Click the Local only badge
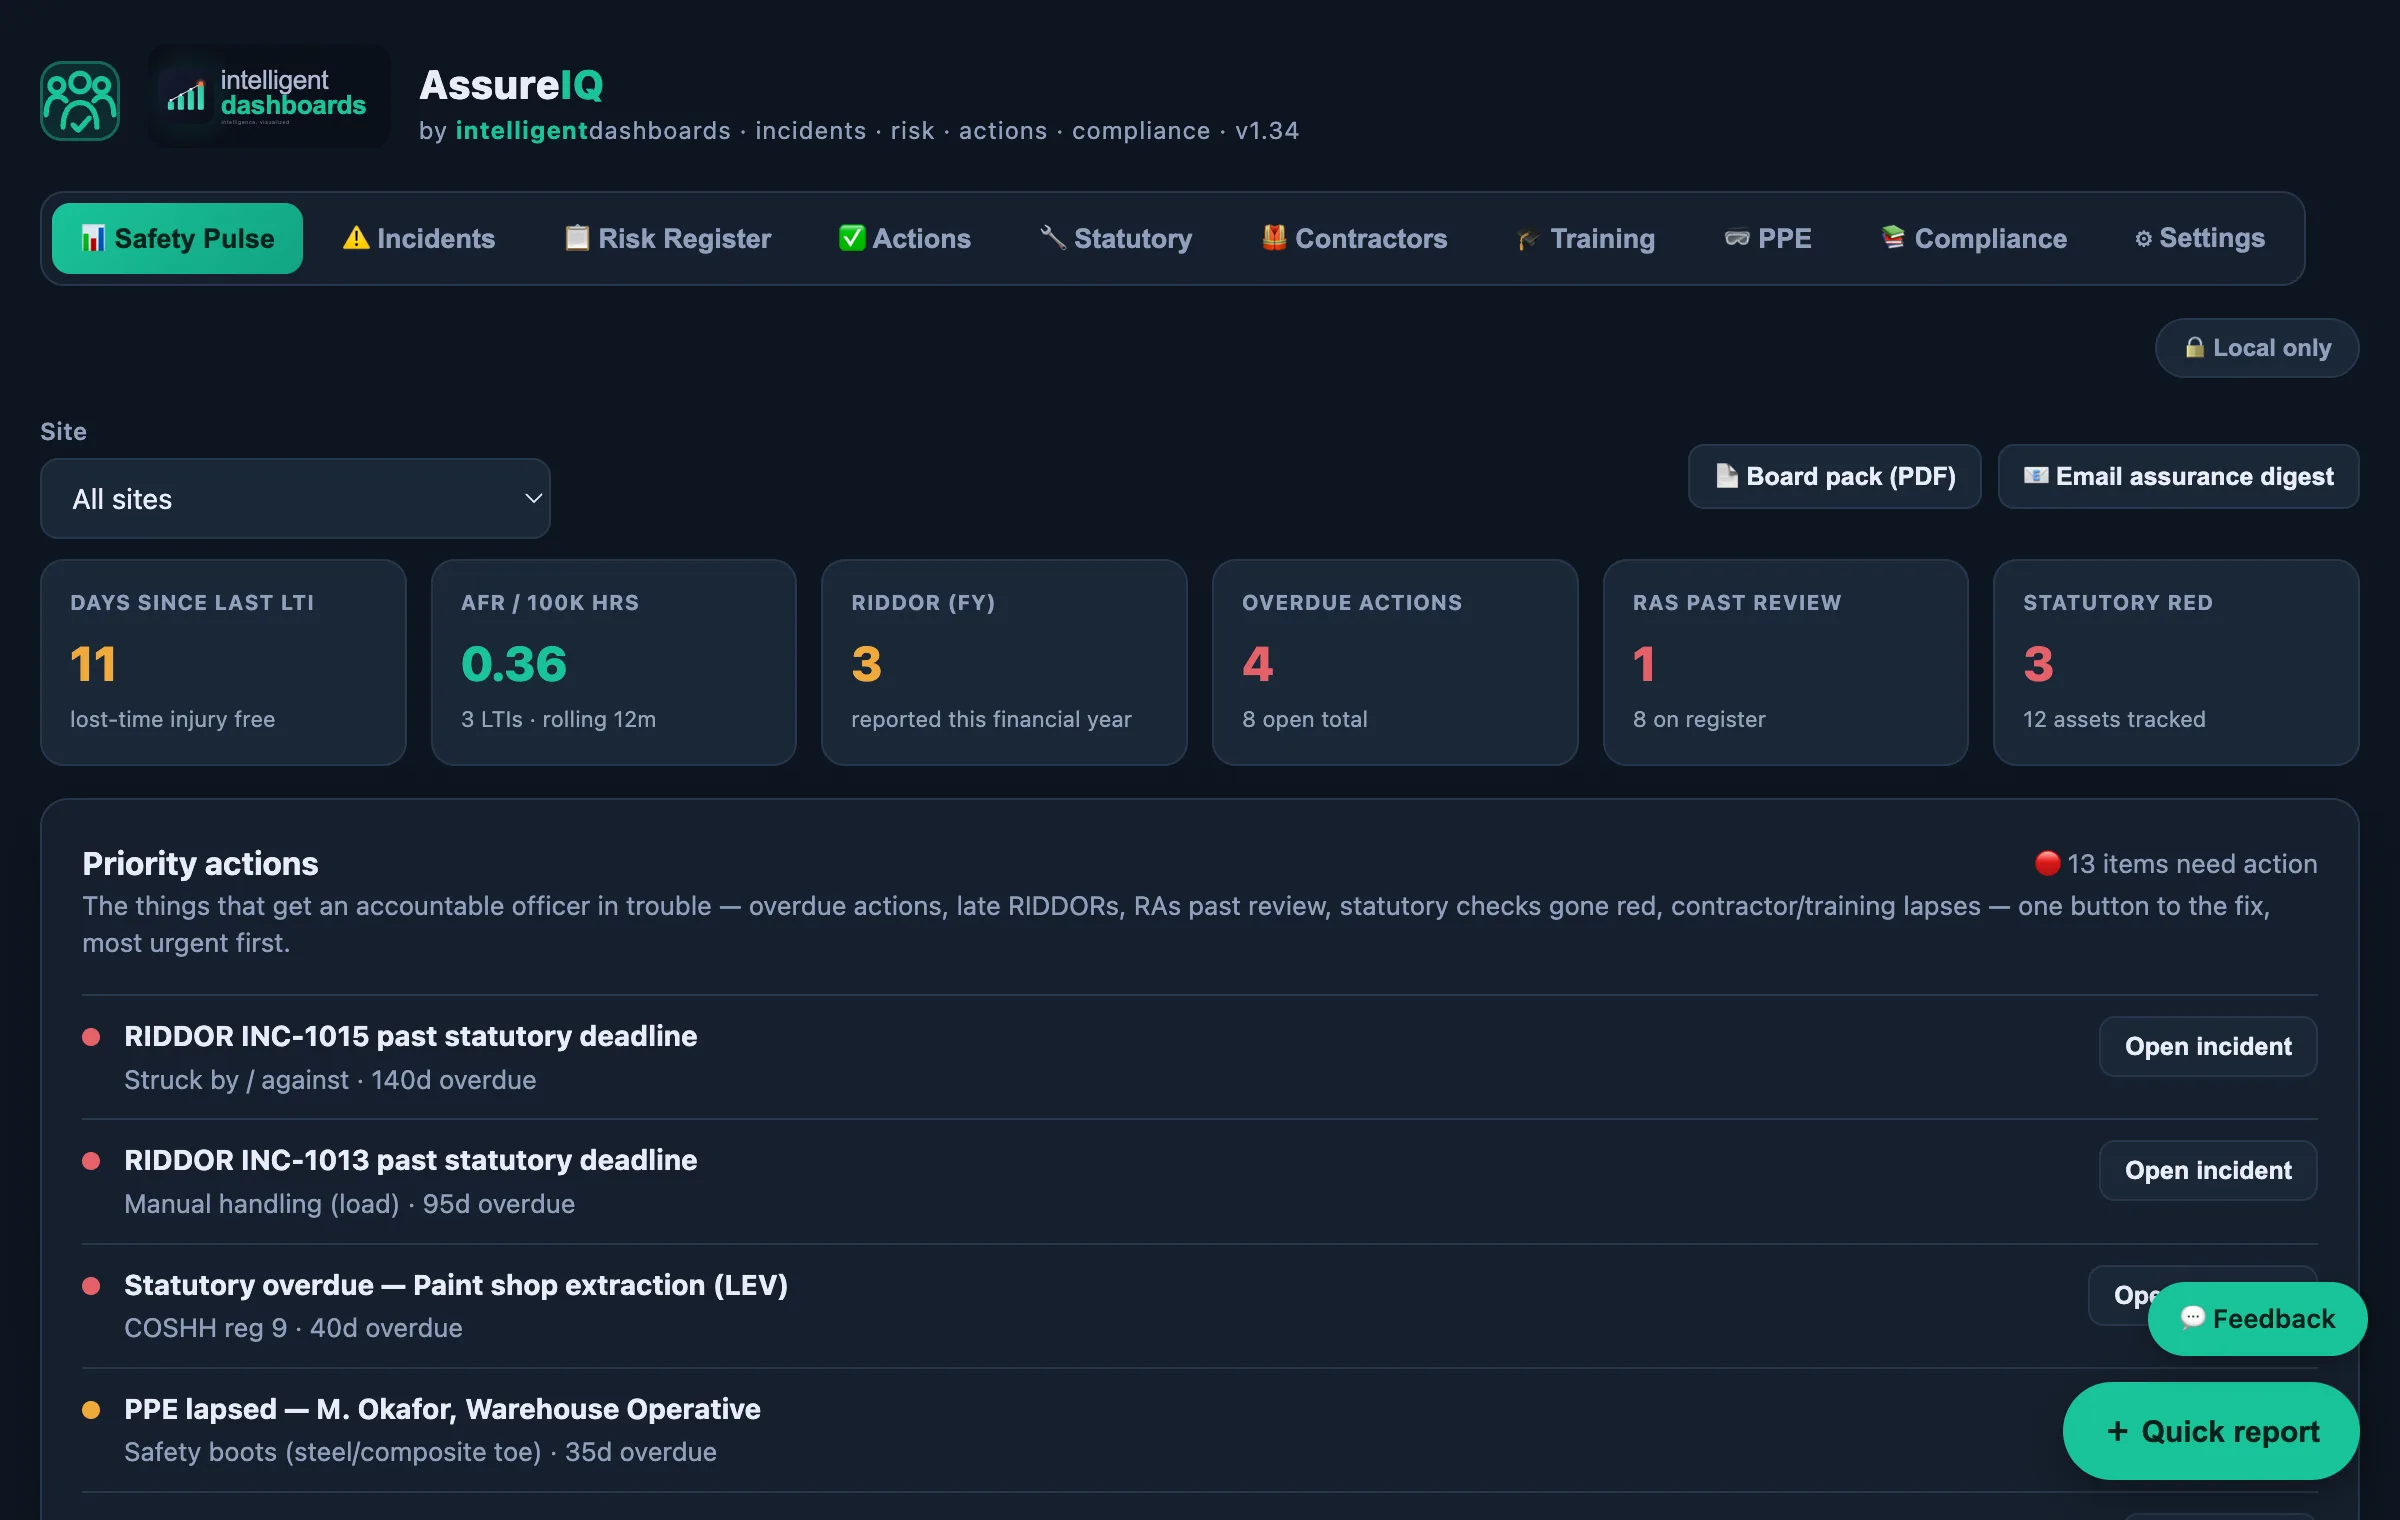 pyautogui.click(x=2257, y=347)
